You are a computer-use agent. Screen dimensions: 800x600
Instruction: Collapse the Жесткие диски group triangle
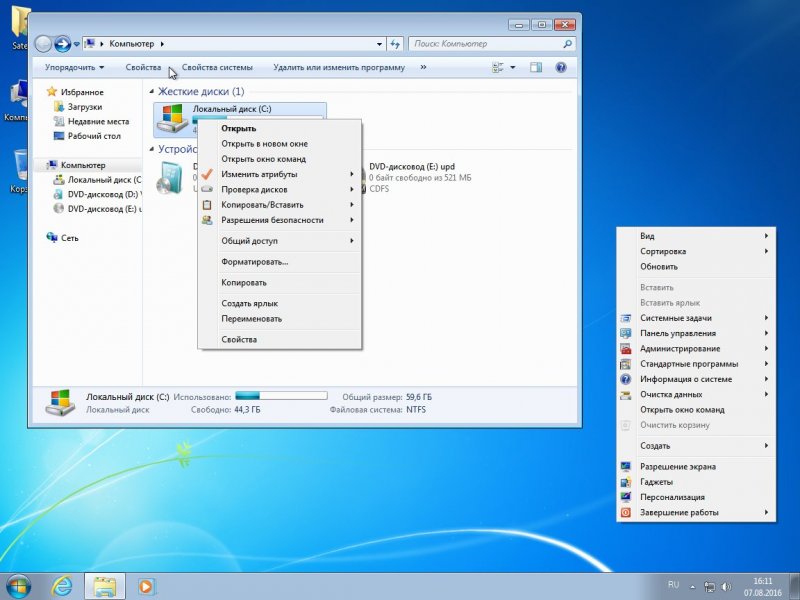[152, 92]
